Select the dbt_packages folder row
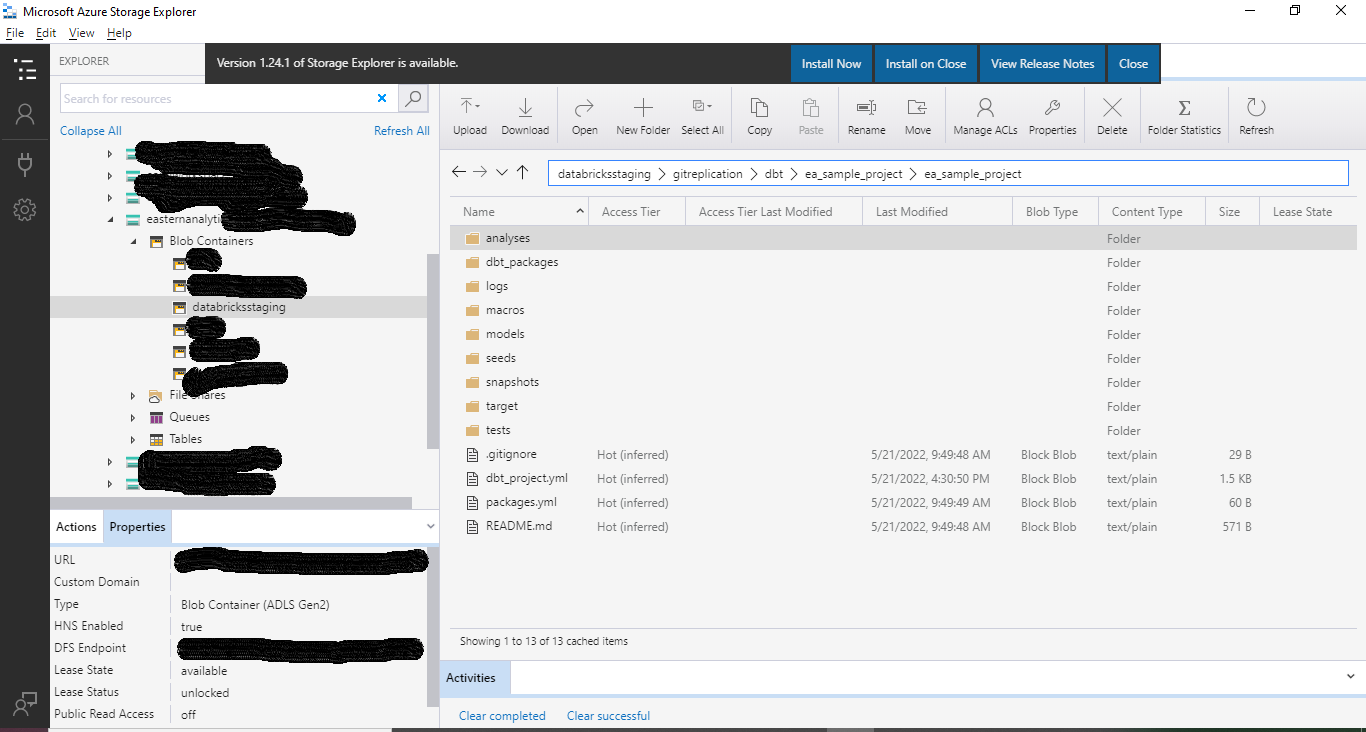The width and height of the screenshot is (1366, 732). pyautogui.click(x=904, y=262)
